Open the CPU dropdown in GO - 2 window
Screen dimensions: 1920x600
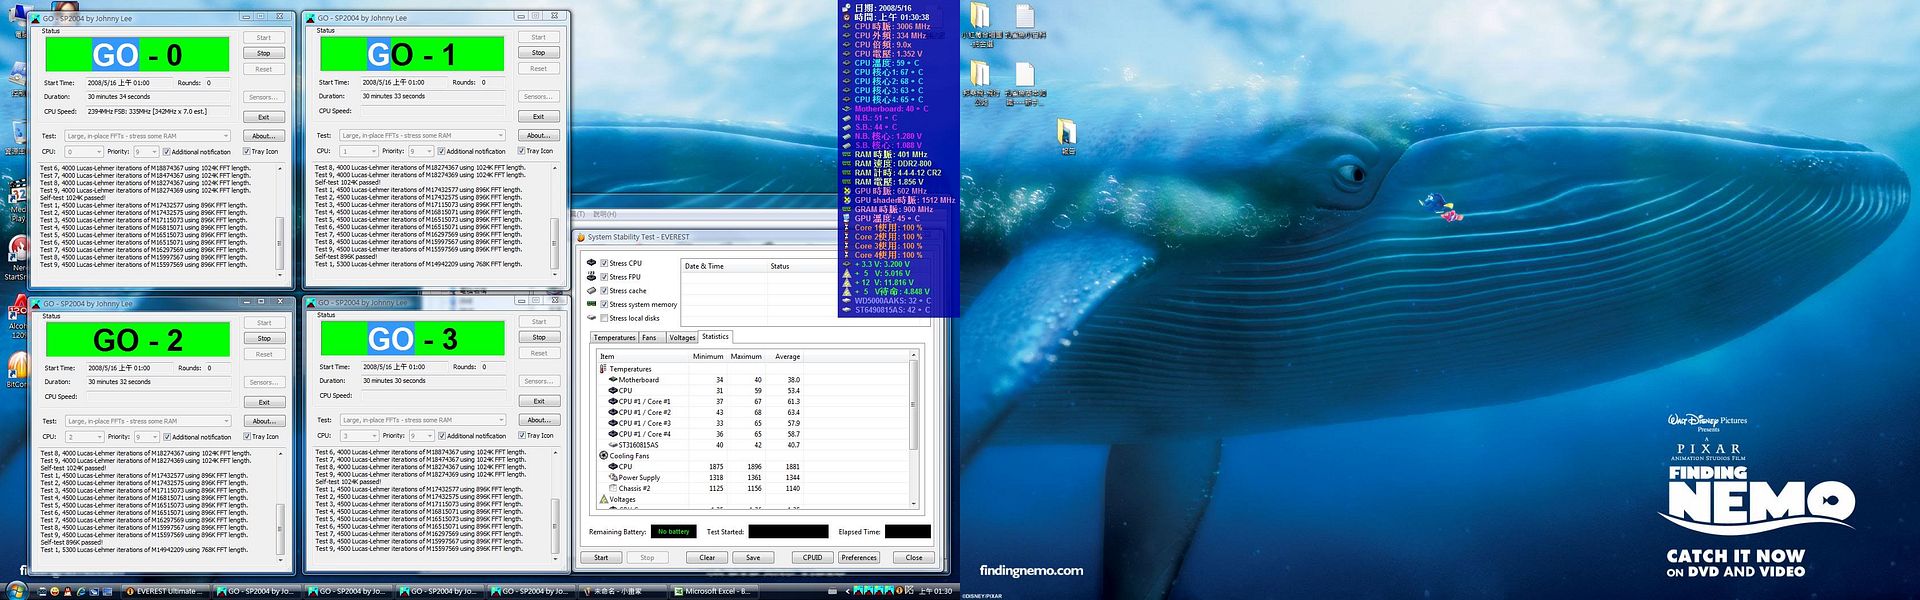(x=83, y=437)
